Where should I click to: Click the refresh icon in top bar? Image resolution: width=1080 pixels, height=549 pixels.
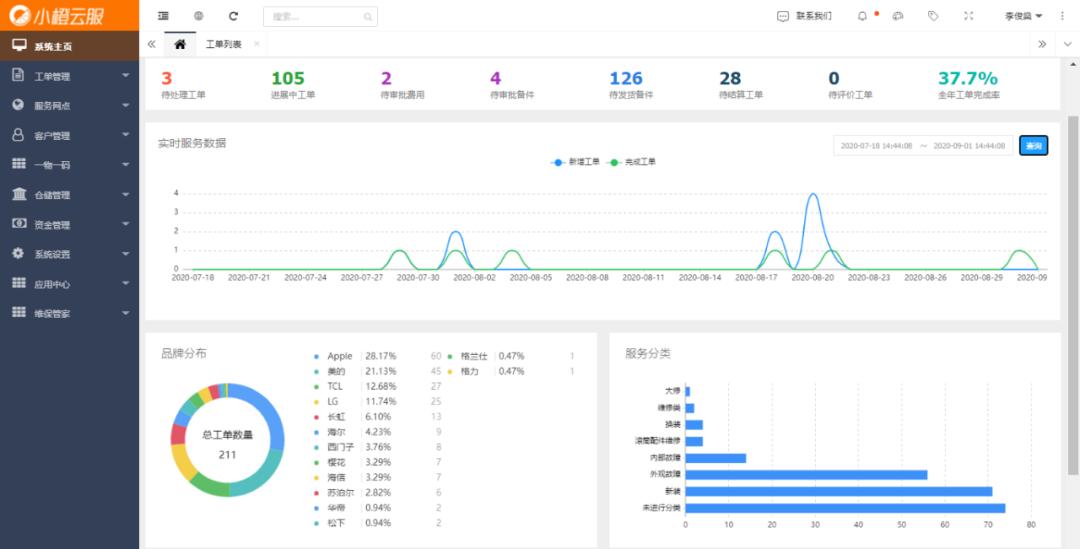coord(233,16)
